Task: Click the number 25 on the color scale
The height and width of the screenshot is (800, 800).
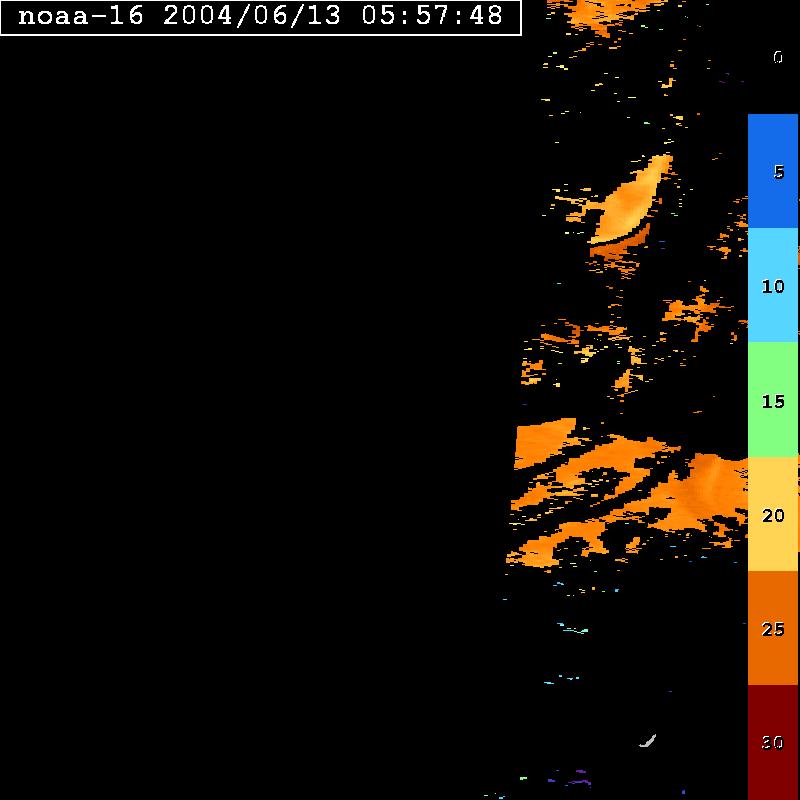Action: (773, 630)
